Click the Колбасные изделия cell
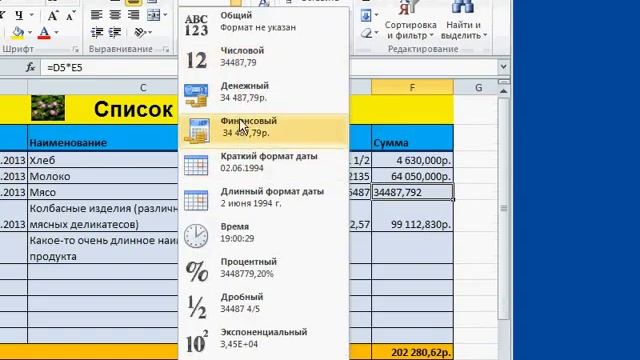The width and height of the screenshot is (640, 360). pyautogui.click(x=103, y=216)
